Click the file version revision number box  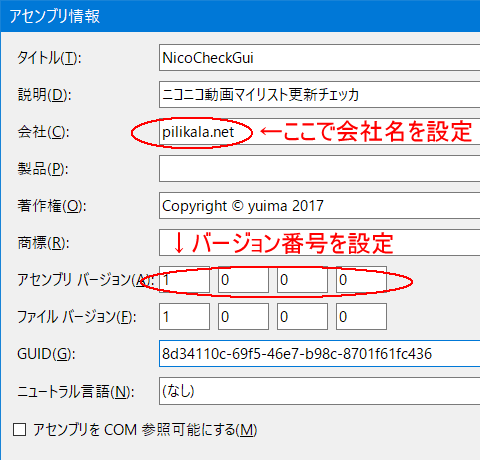(361, 316)
